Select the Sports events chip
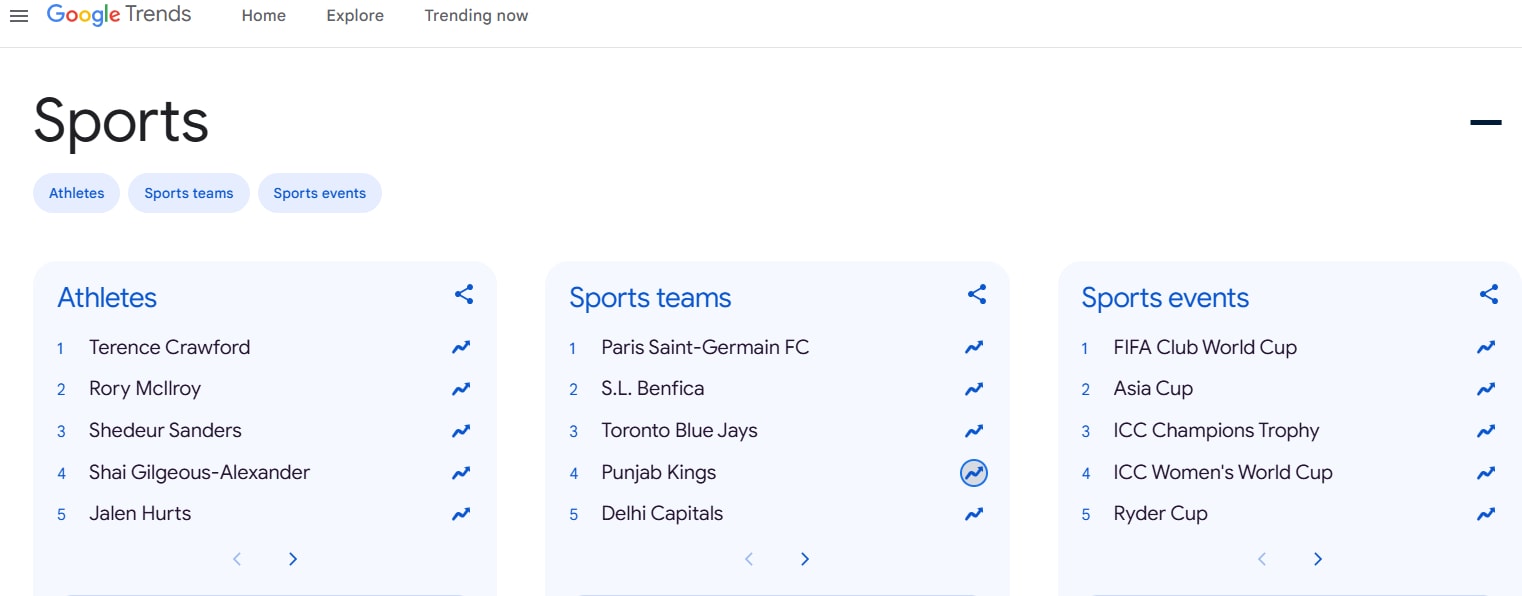The height and width of the screenshot is (596, 1522). coord(320,193)
